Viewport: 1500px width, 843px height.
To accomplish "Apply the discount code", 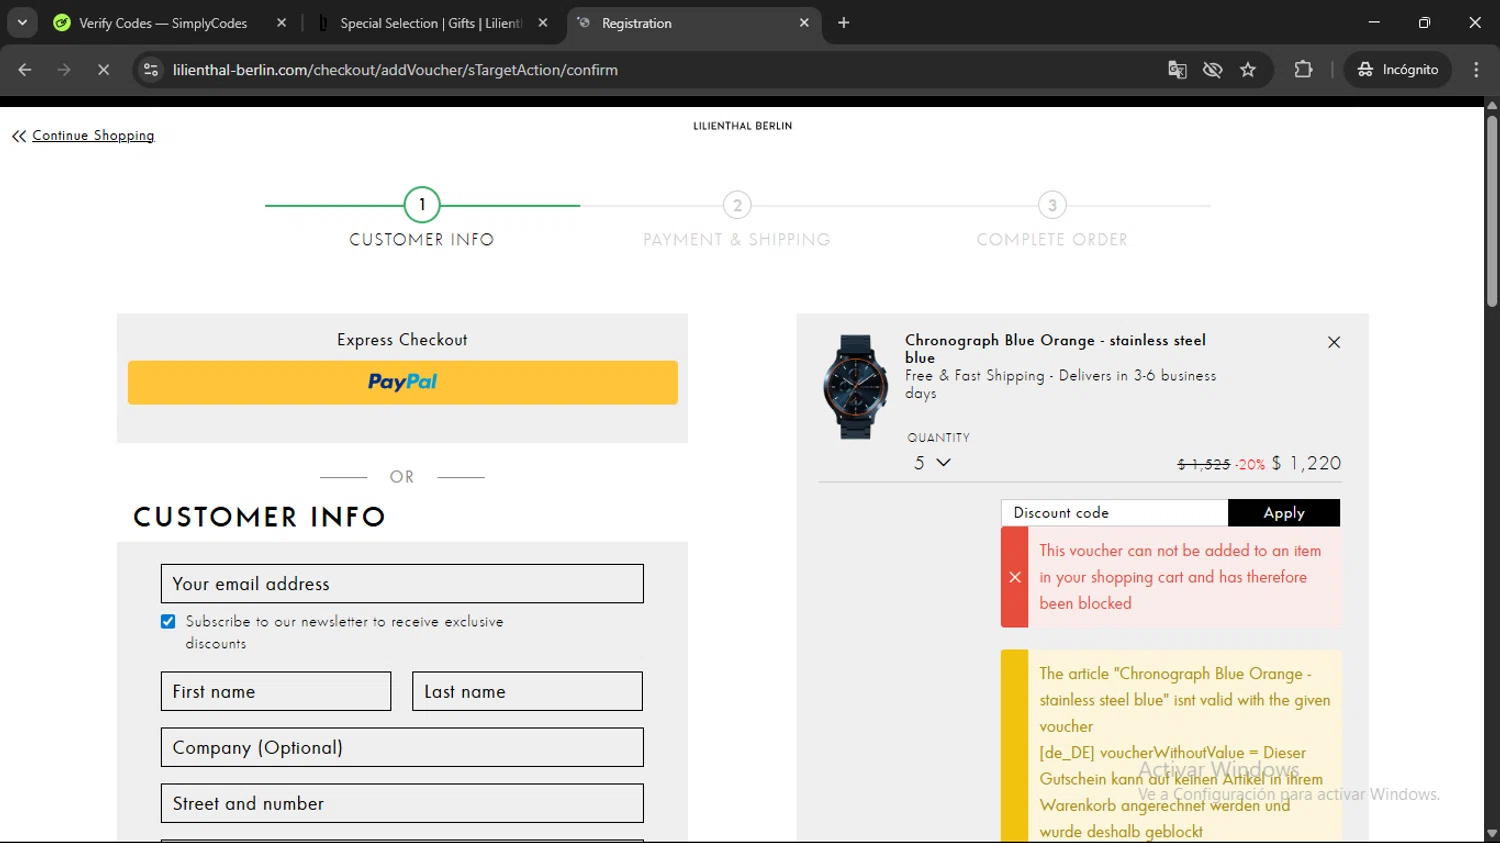I will [1284, 513].
